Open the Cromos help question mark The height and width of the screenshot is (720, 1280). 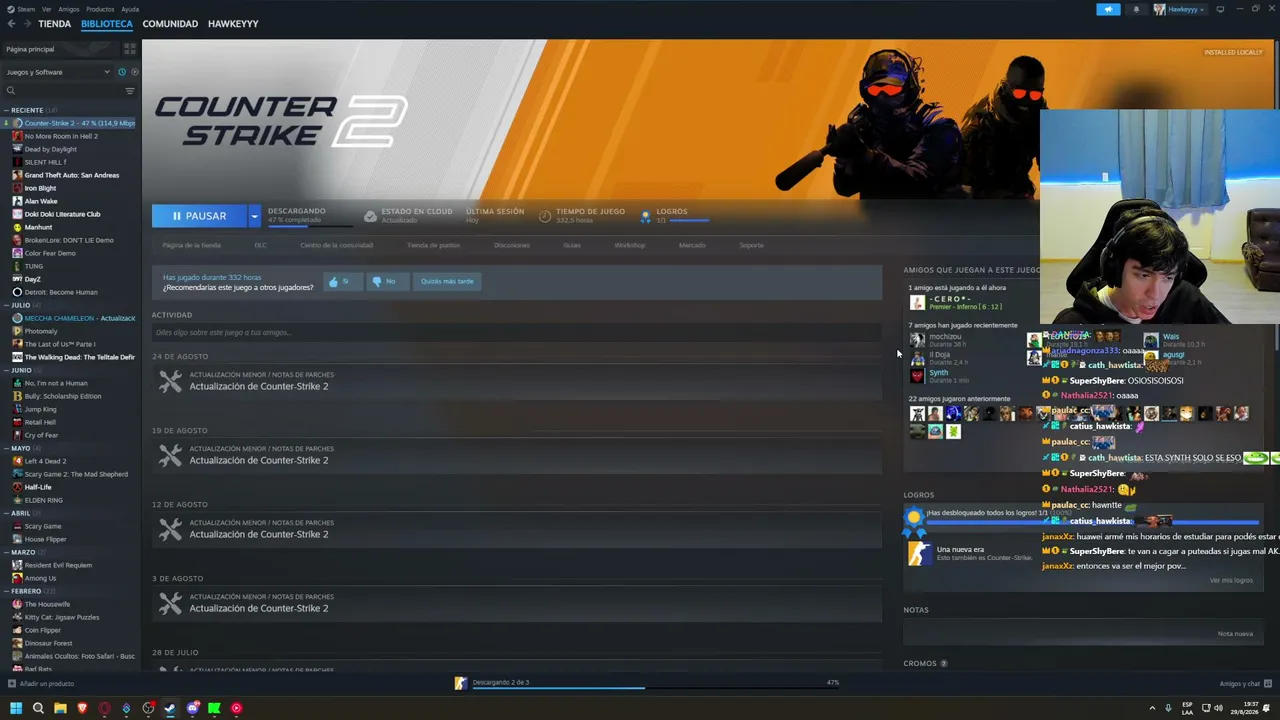point(944,663)
